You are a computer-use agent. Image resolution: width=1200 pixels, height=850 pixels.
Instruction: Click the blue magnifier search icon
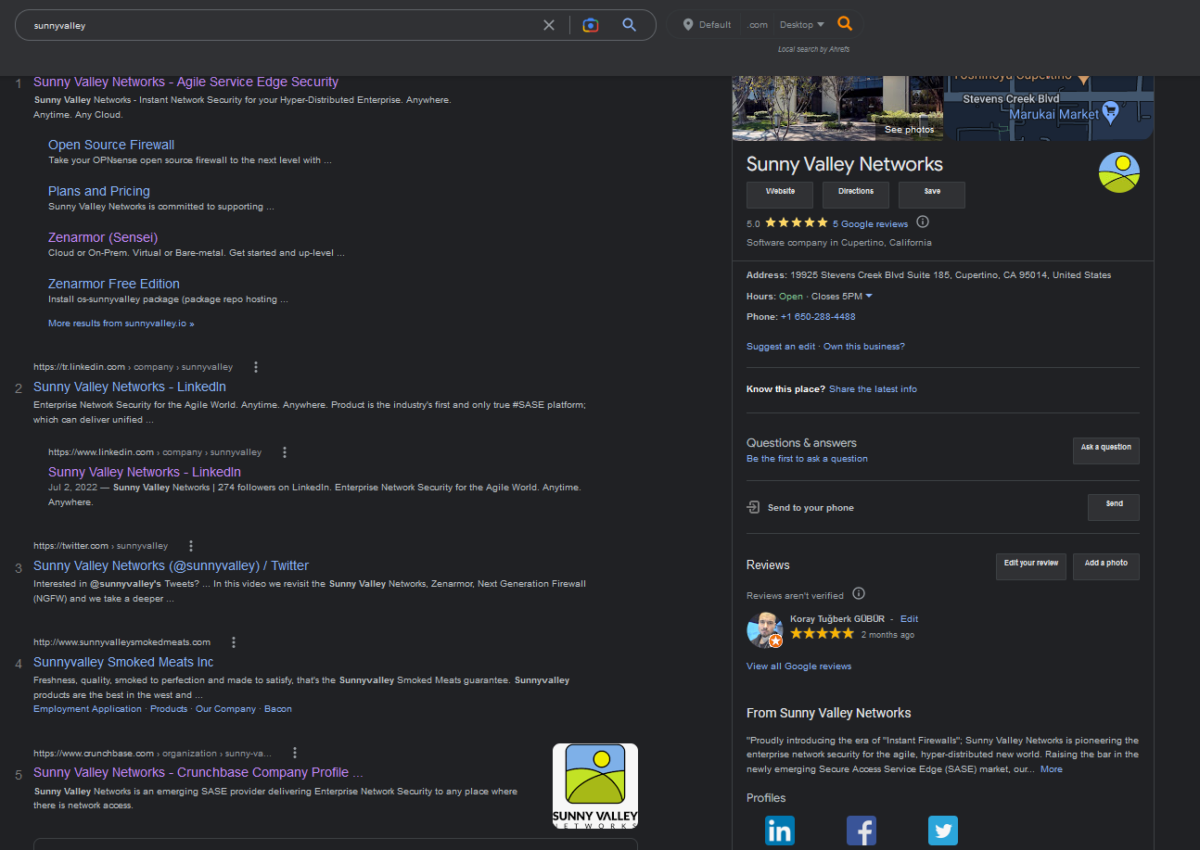(629, 25)
